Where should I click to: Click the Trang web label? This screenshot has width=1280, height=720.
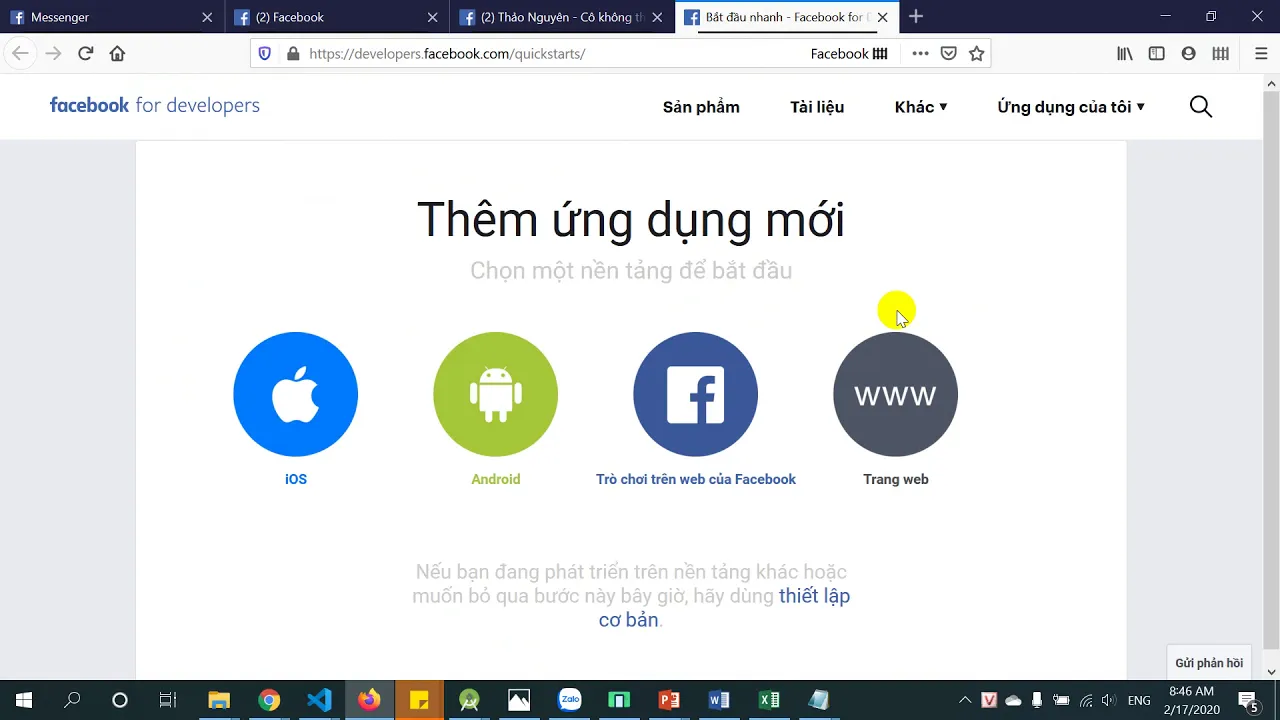click(x=896, y=479)
